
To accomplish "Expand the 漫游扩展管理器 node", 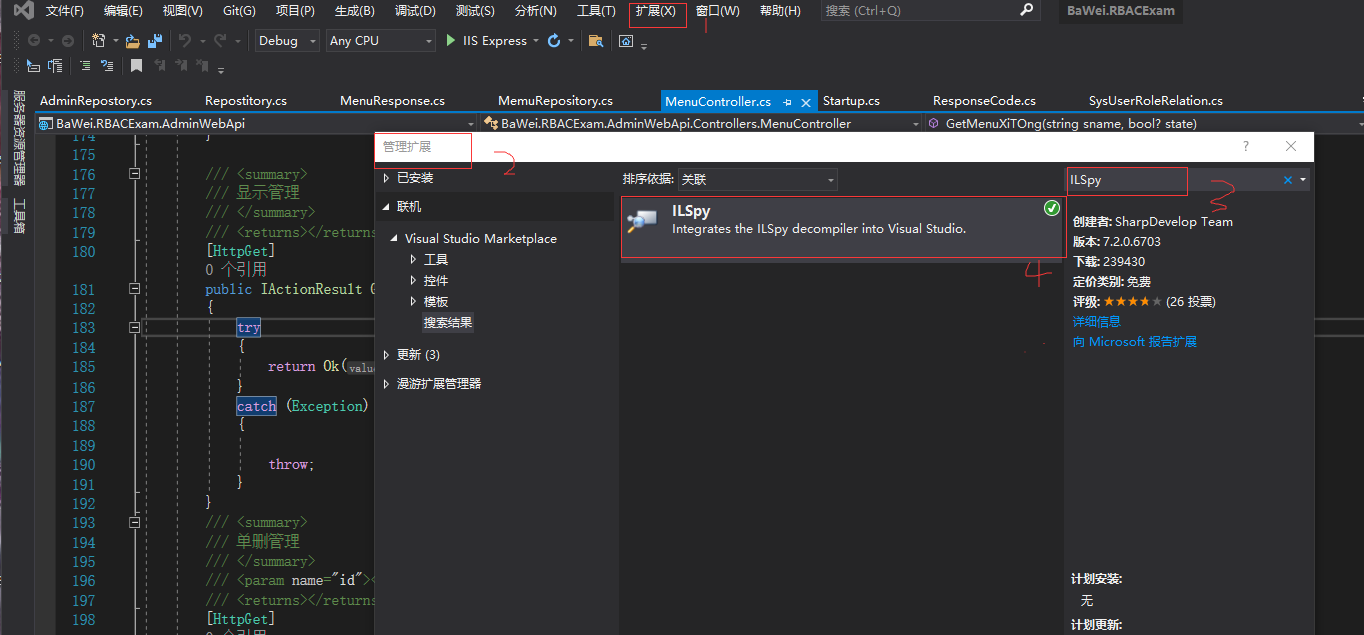I will 387,384.
